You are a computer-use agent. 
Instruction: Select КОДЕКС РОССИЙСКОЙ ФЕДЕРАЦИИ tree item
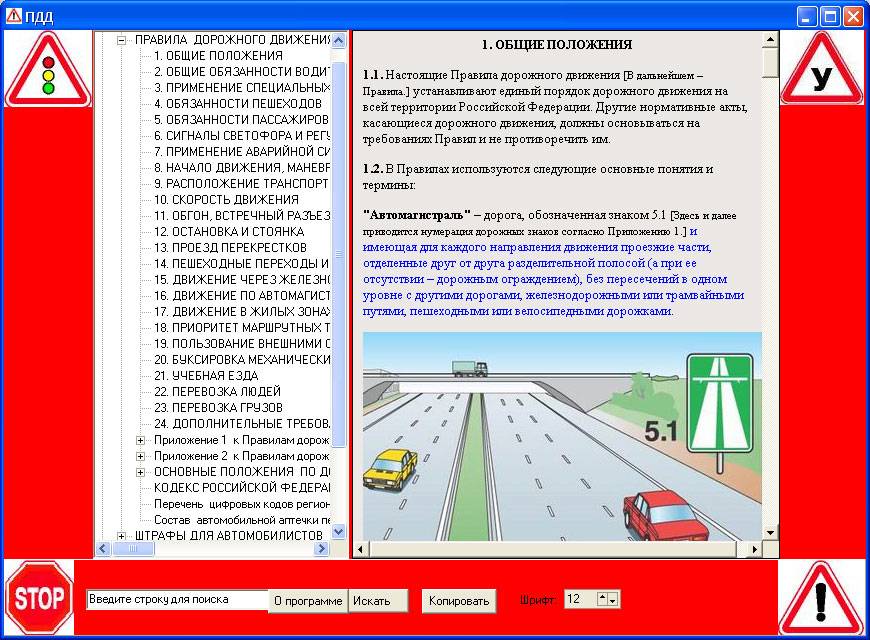pyautogui.click(x=241, y=488)
